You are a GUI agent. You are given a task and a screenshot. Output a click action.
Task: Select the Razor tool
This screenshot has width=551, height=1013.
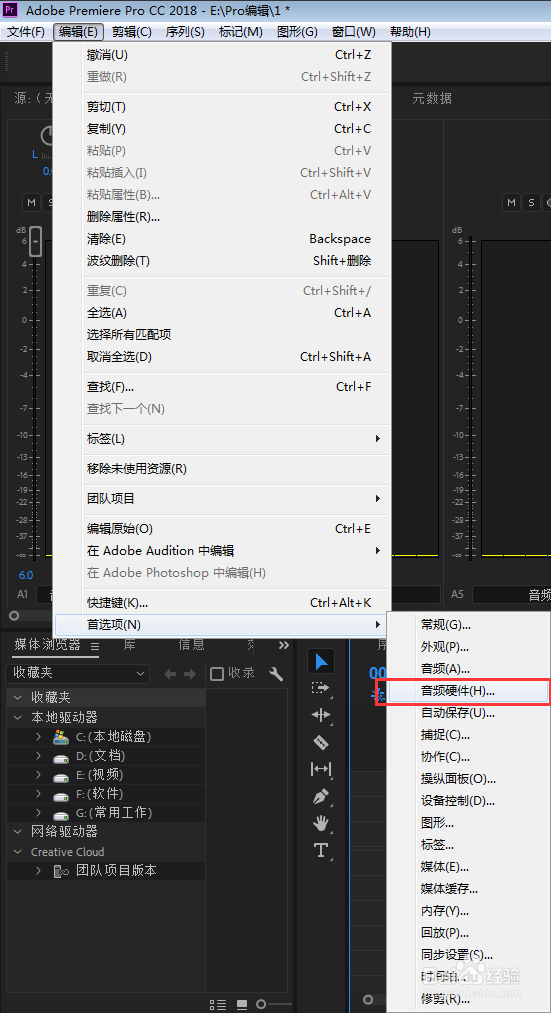point(320,742)
